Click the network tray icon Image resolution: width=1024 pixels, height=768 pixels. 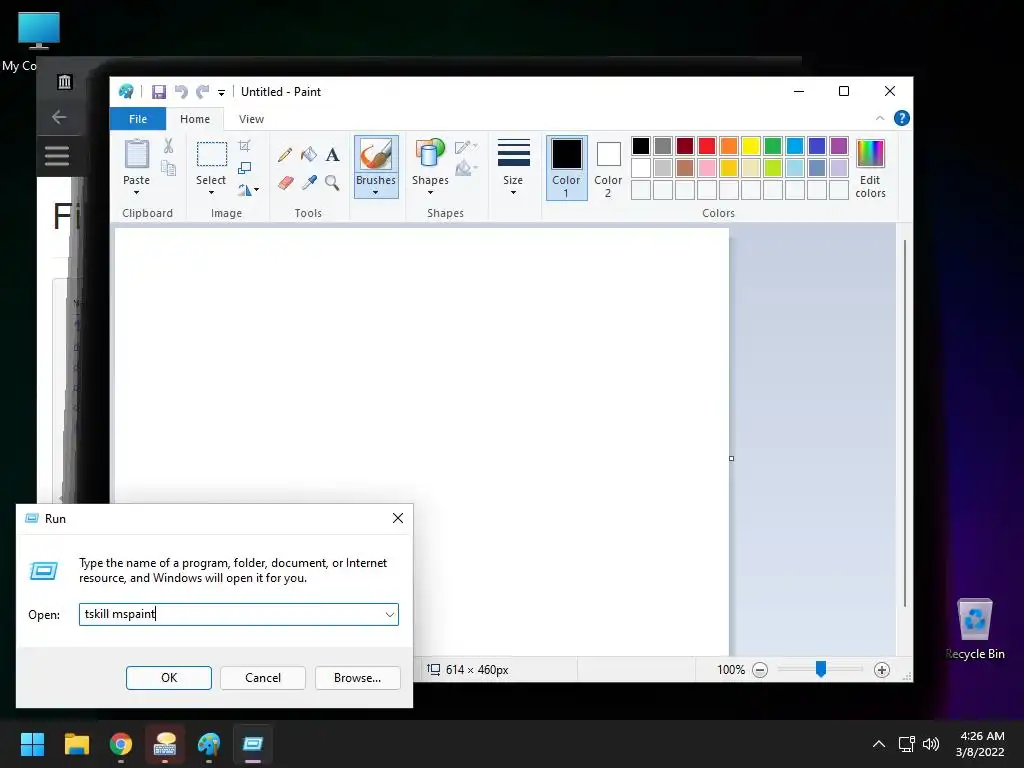(x=906, y=744)
